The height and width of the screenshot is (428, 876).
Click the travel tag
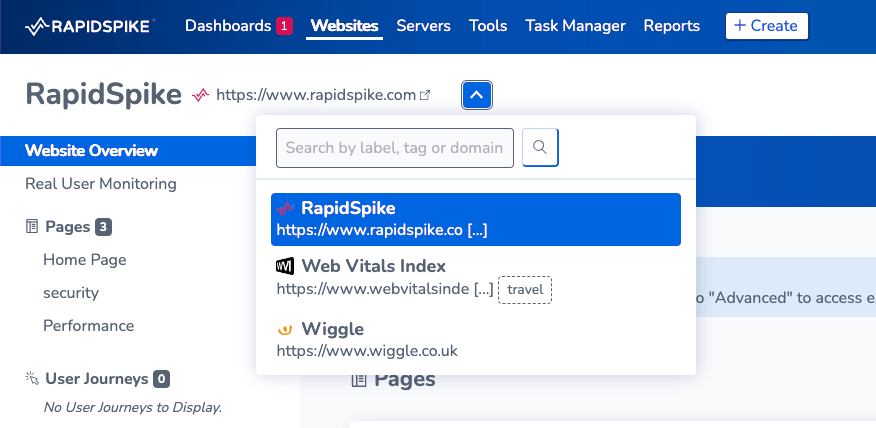pos(525,289)
